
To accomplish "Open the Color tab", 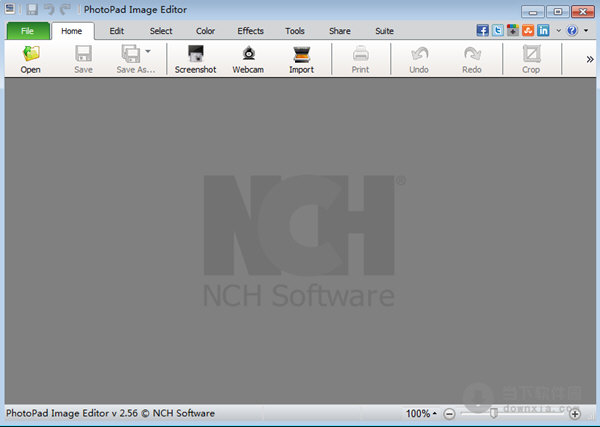I will 205,31.
